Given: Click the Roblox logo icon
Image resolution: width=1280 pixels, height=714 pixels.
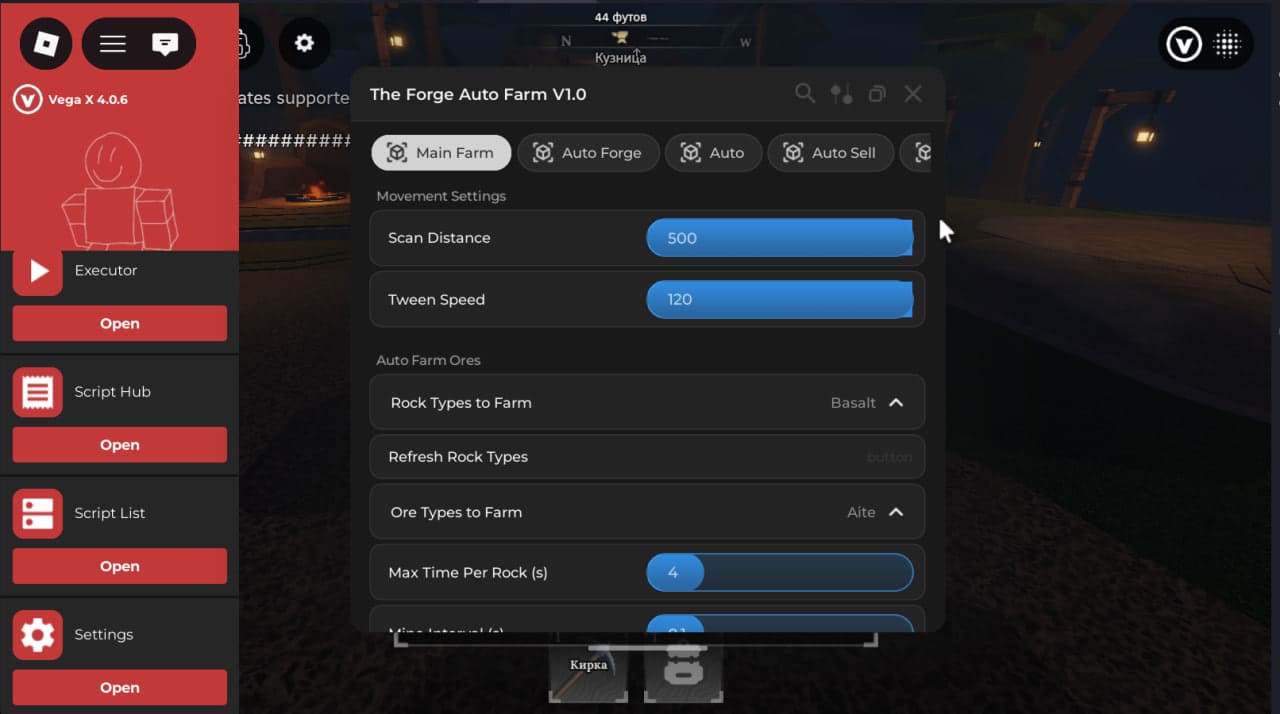Looking at the screenshot, I should point(46,44).
